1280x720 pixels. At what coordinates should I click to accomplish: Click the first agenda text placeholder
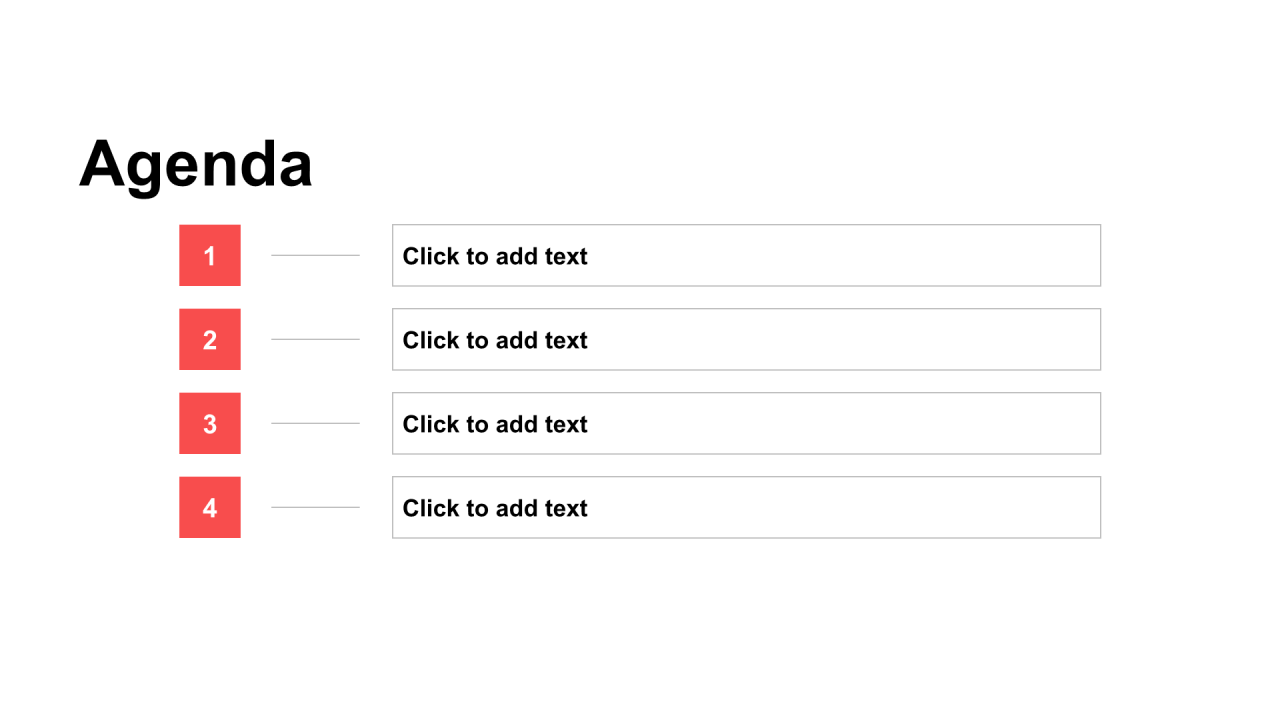tap(746, 255)
